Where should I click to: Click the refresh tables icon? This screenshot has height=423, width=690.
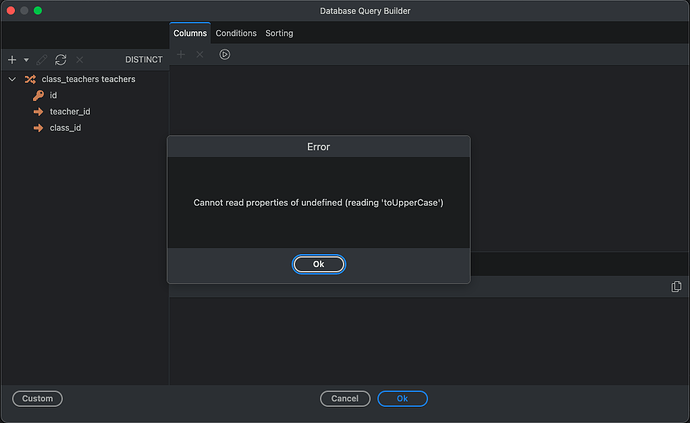pos(61,60)
